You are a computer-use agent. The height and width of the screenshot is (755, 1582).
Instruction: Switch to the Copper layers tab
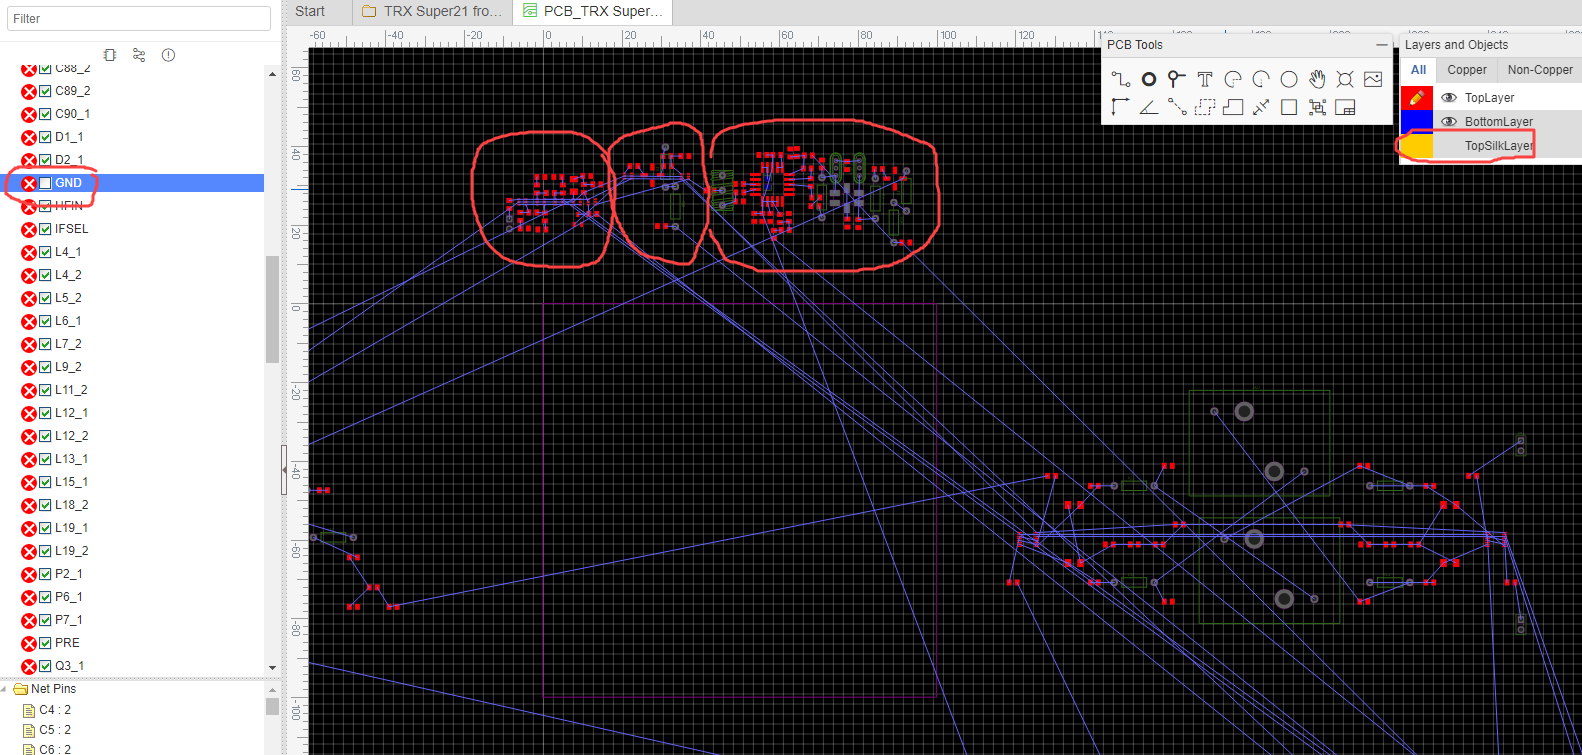click(x=1466, y=70)
